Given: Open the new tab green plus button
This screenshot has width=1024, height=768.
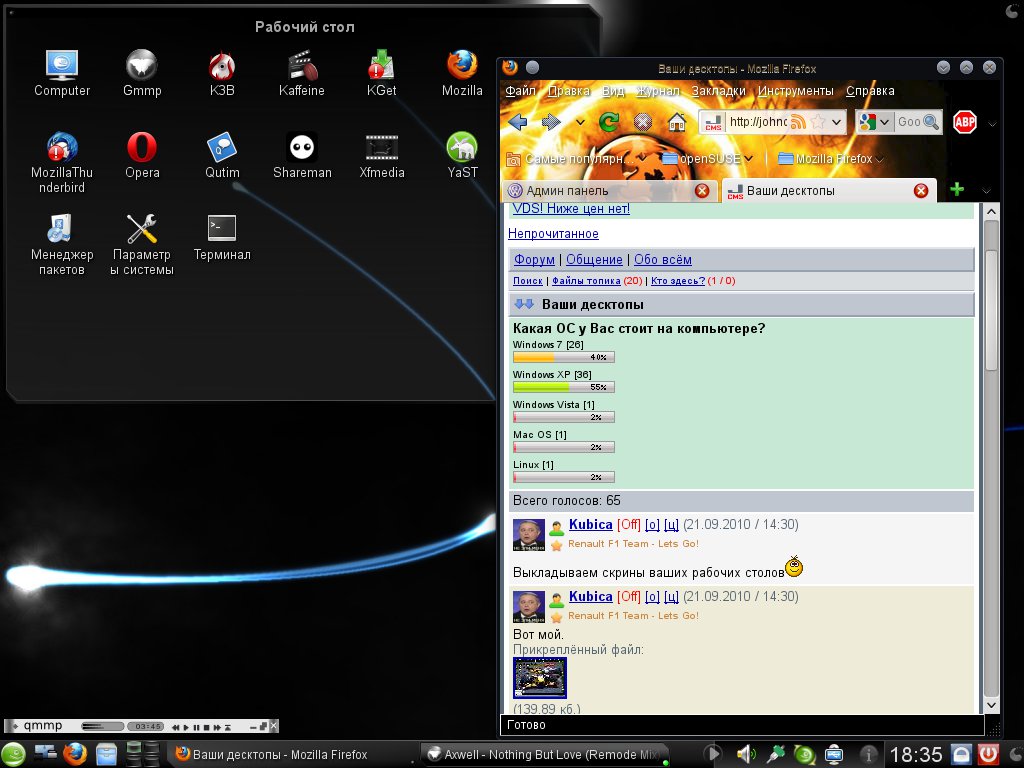Looking at the screenshot, I should [956, 190].
